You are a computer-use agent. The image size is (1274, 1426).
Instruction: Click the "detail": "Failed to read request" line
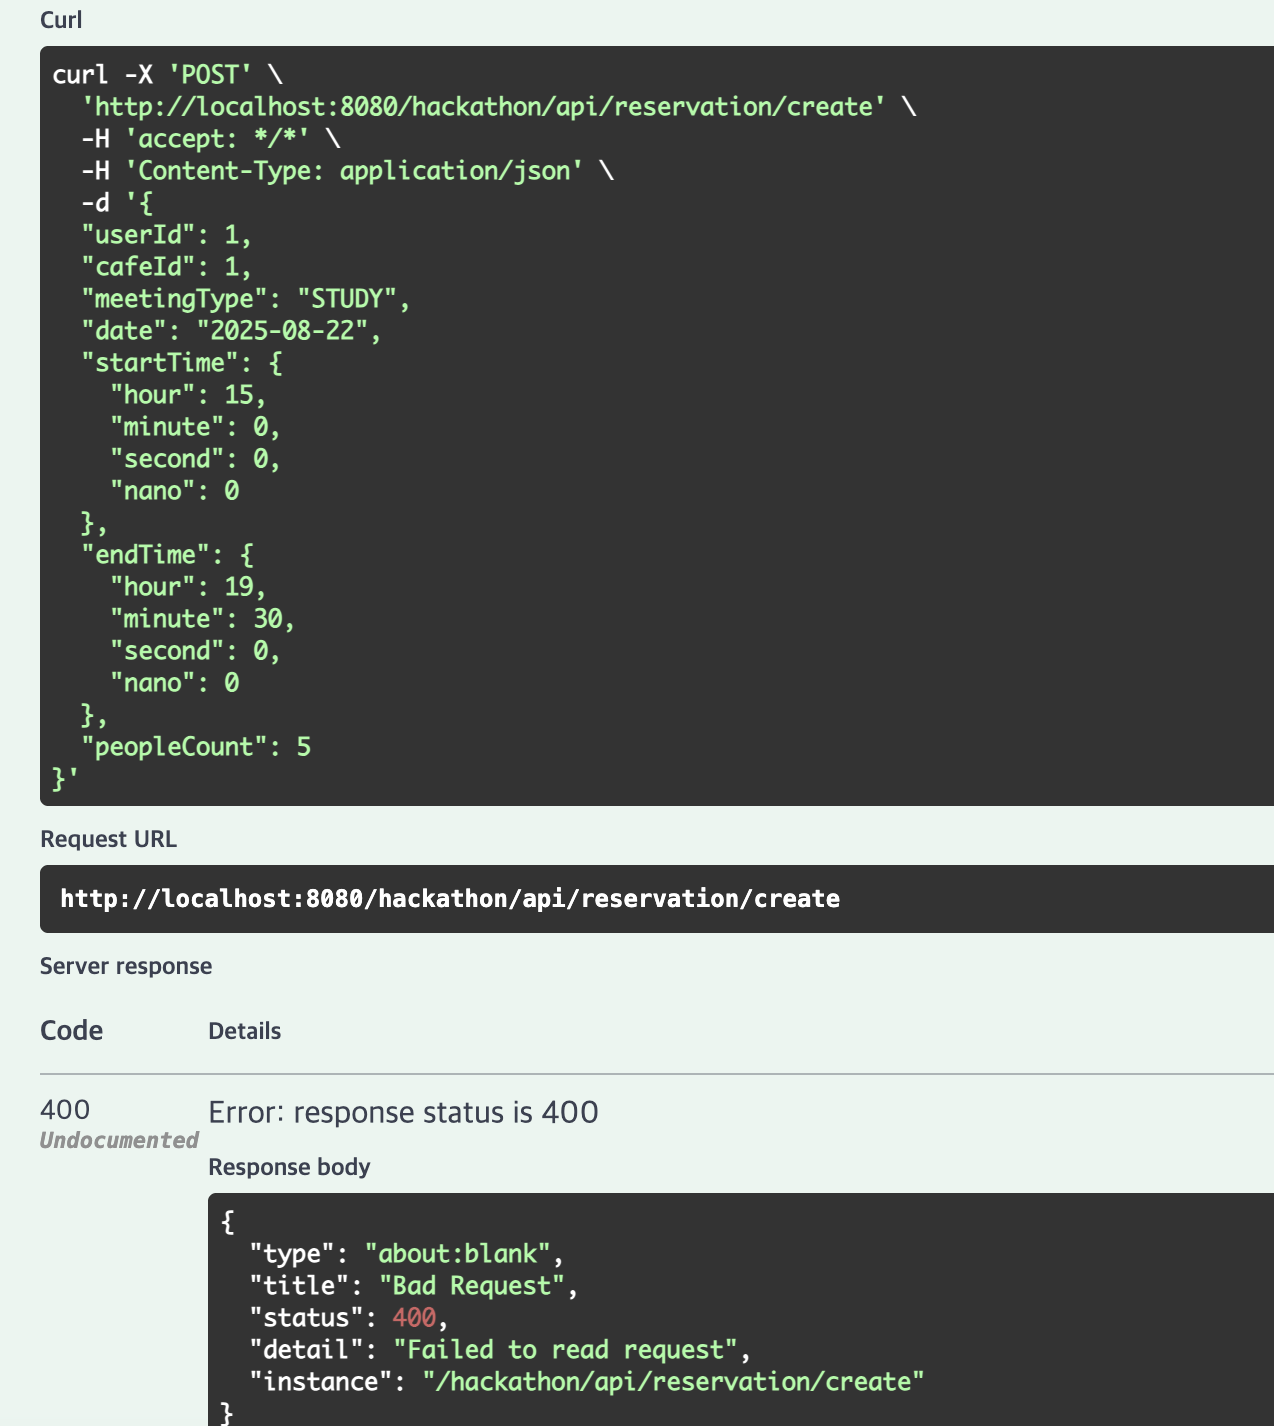click(x=499, y=1350)
